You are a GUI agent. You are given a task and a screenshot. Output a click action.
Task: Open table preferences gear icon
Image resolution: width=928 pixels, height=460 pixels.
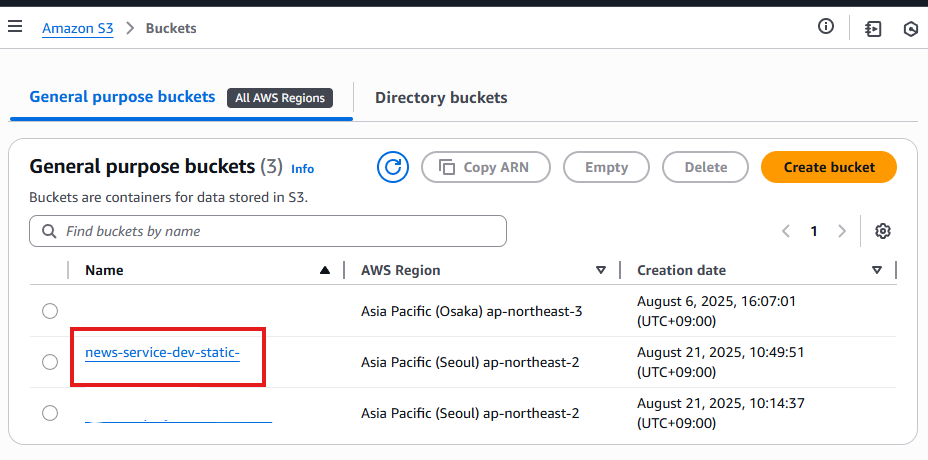883,231
